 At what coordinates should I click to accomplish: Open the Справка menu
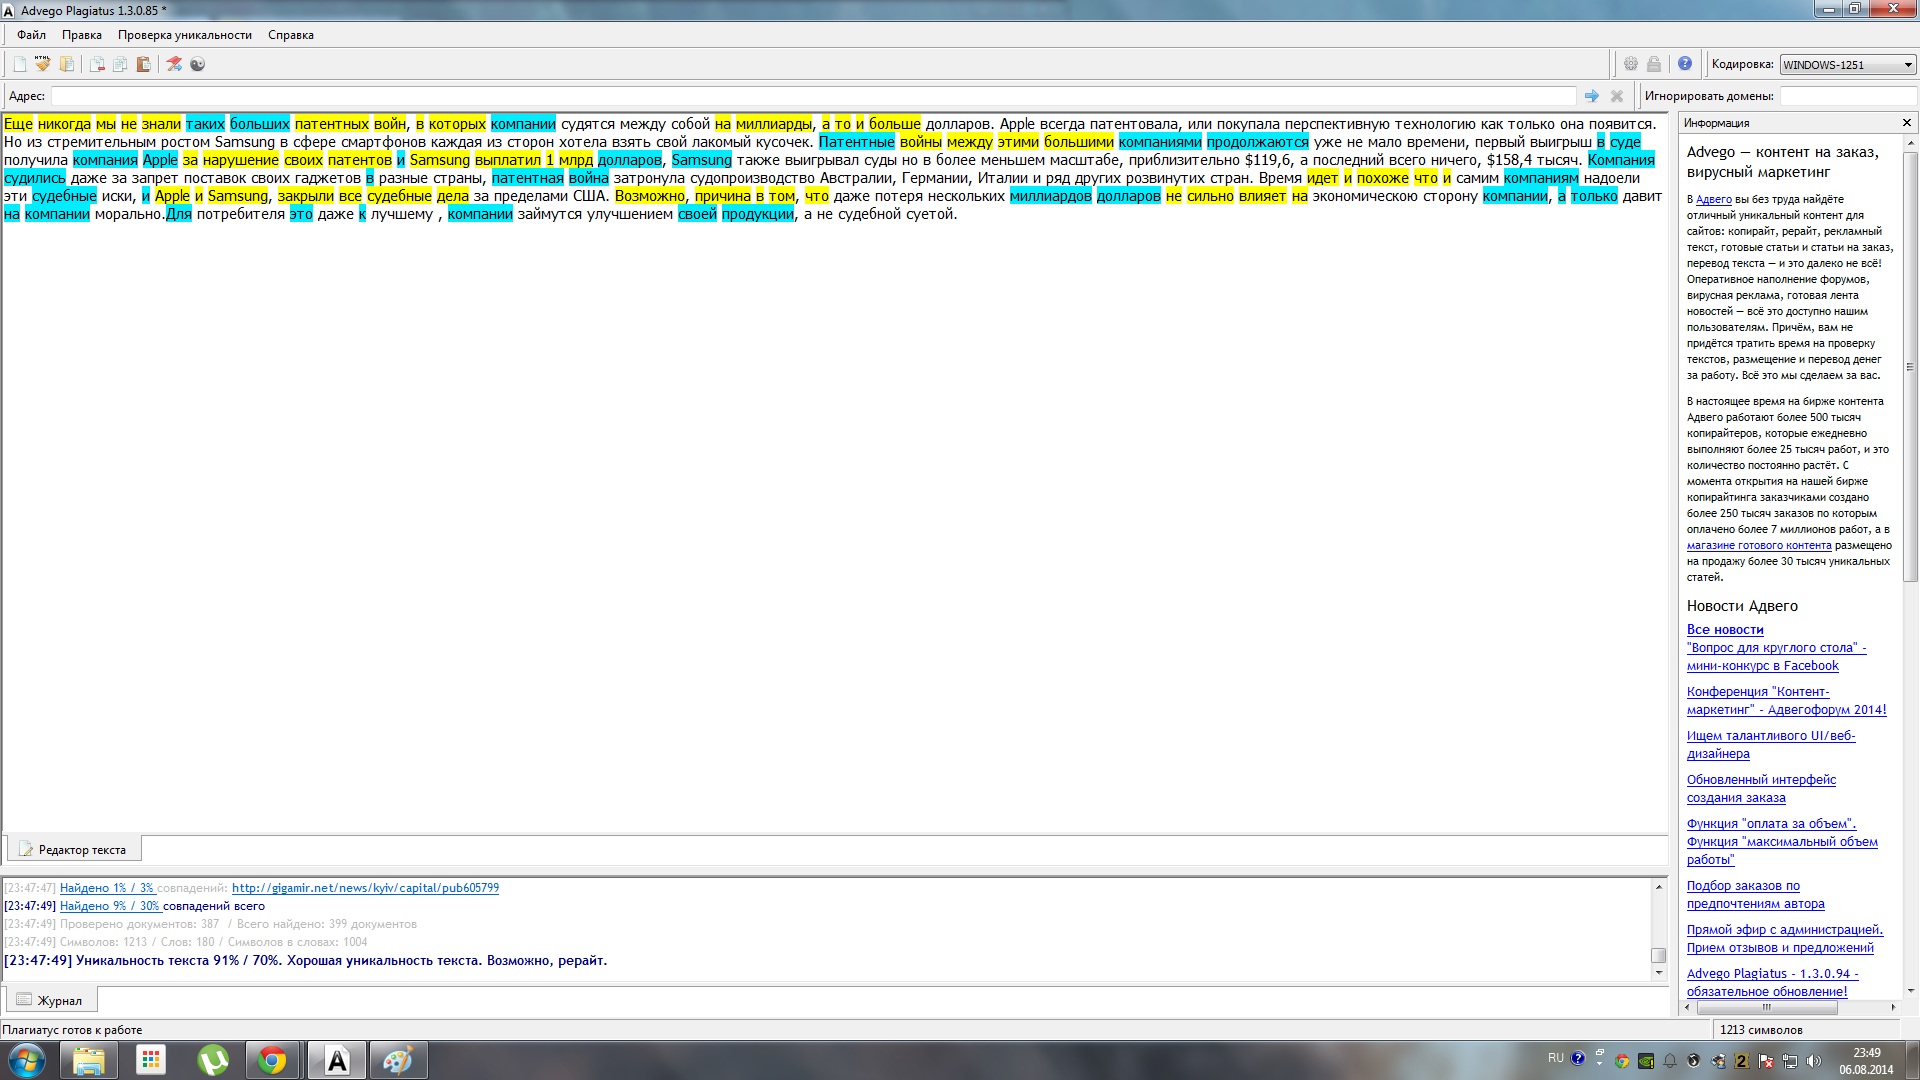point(291,35)
